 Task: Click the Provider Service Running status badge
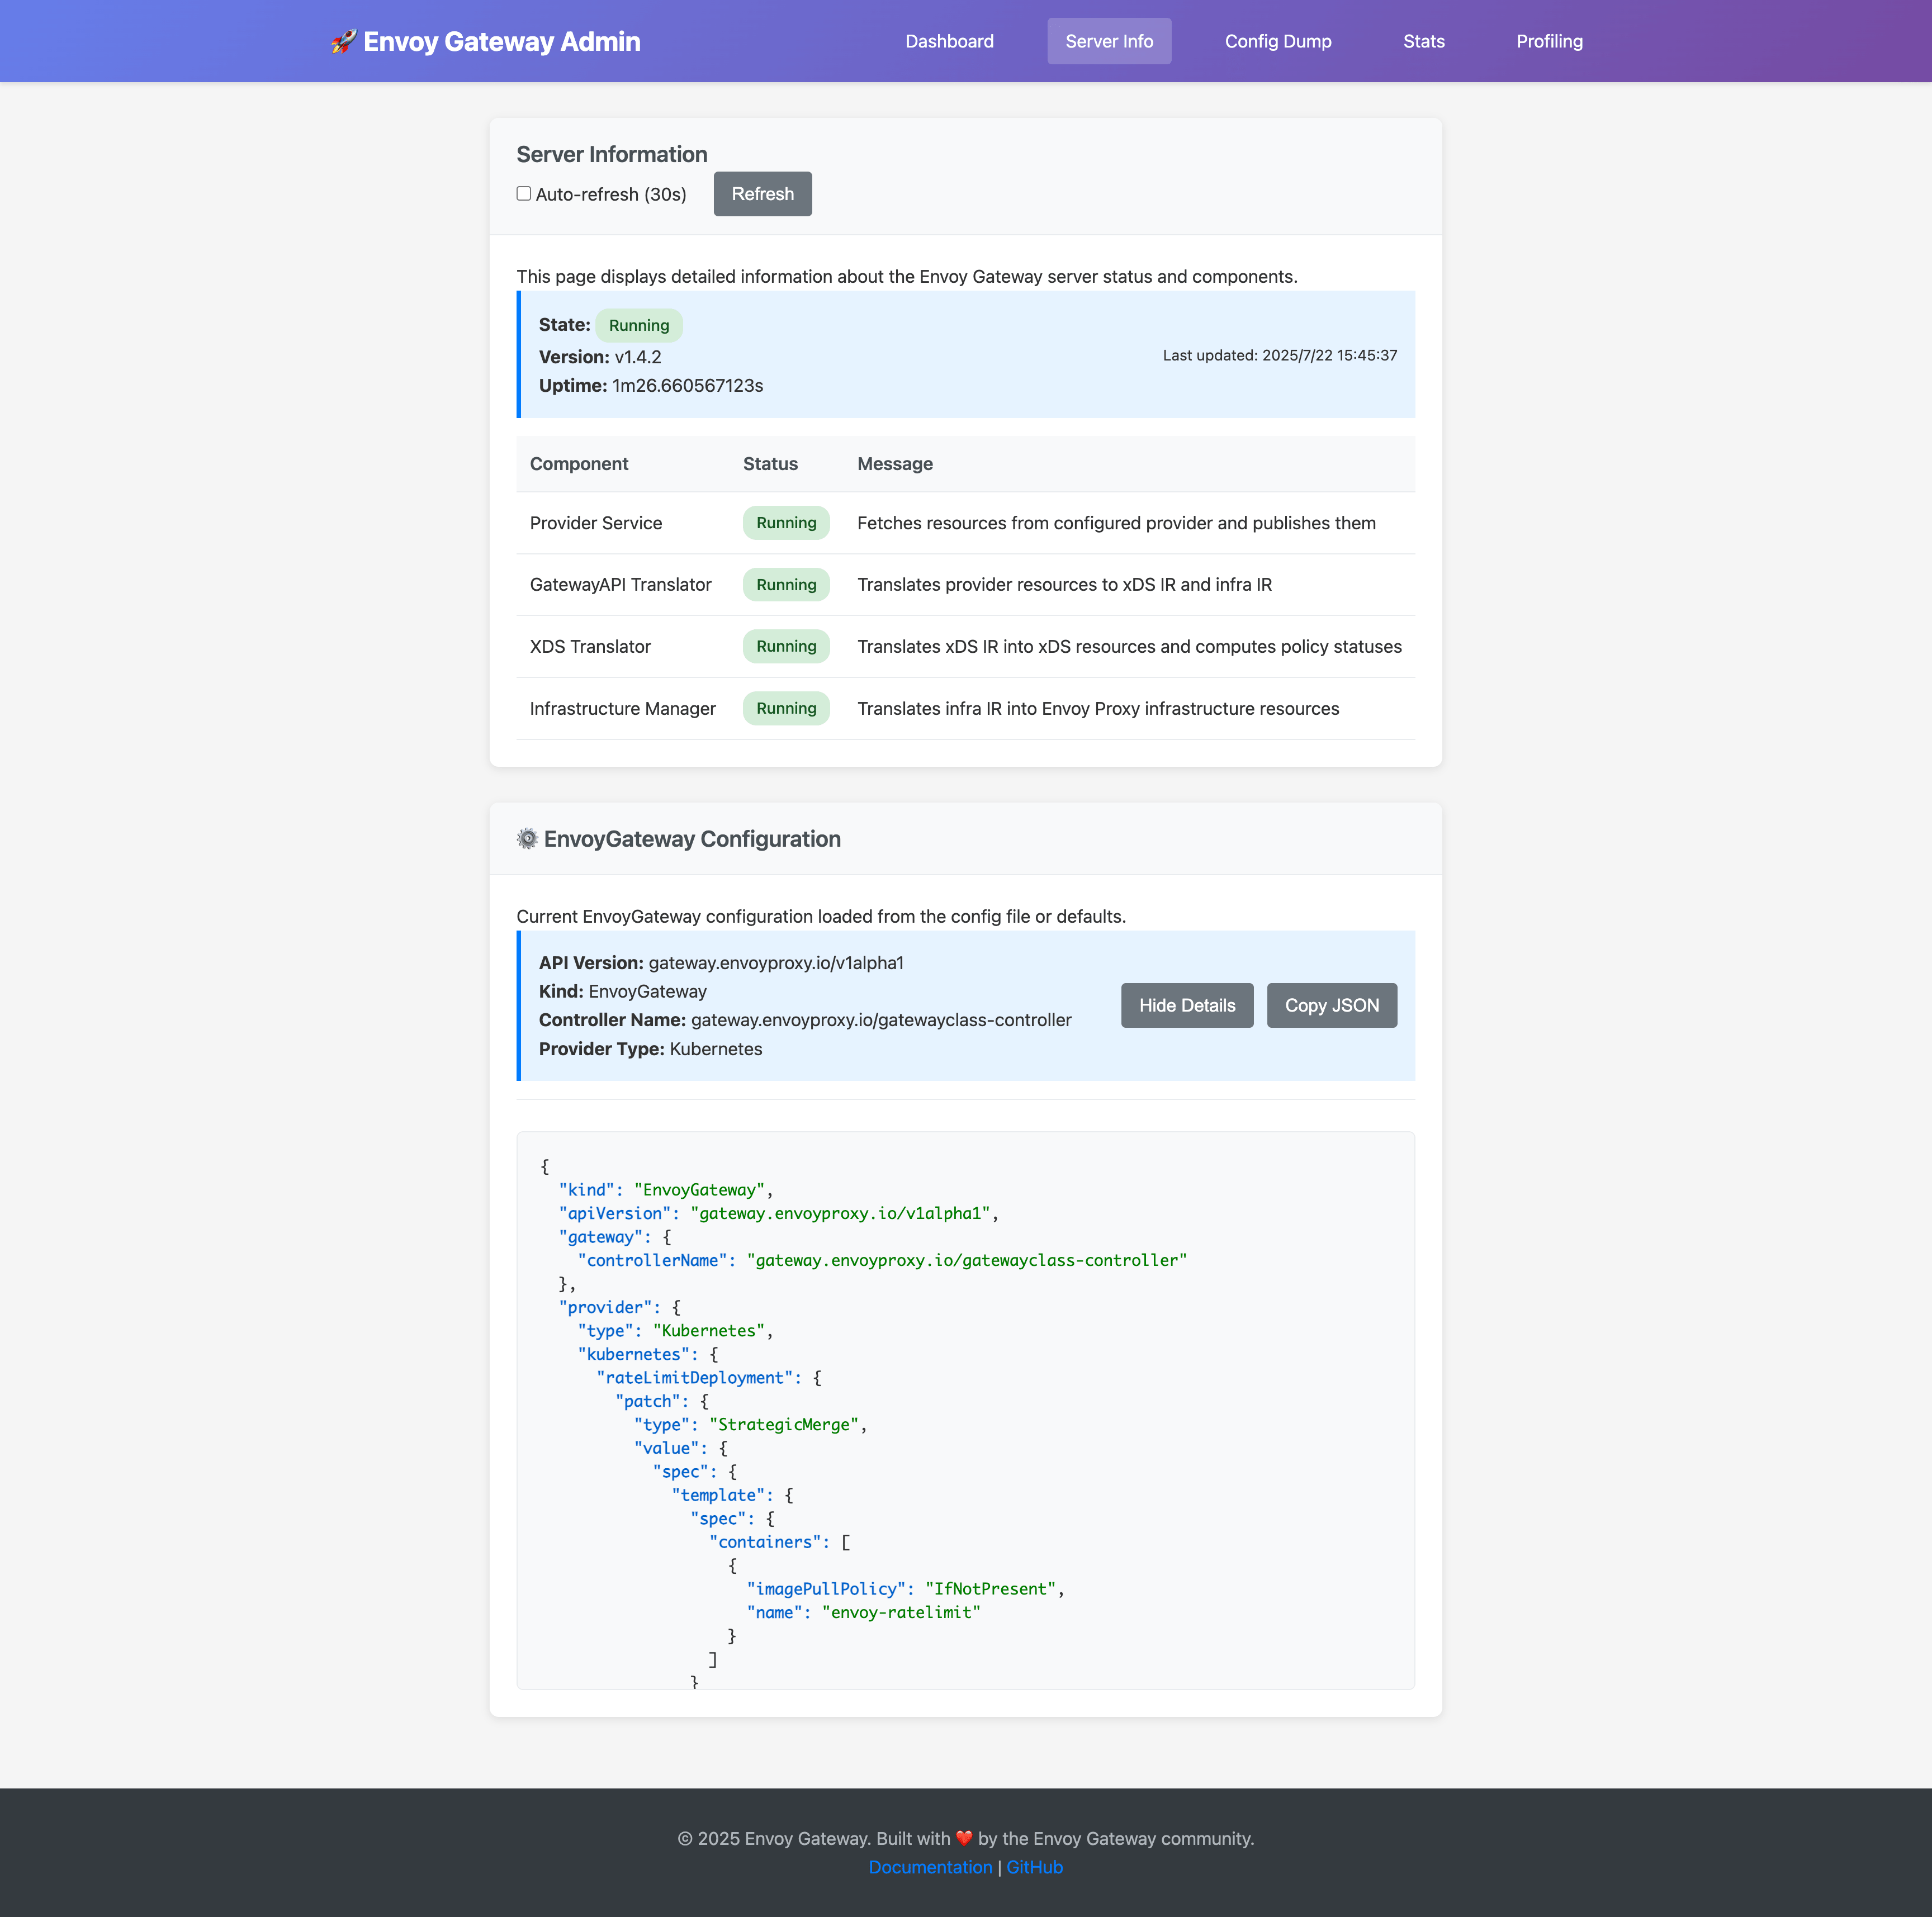[x=786, y=522]
